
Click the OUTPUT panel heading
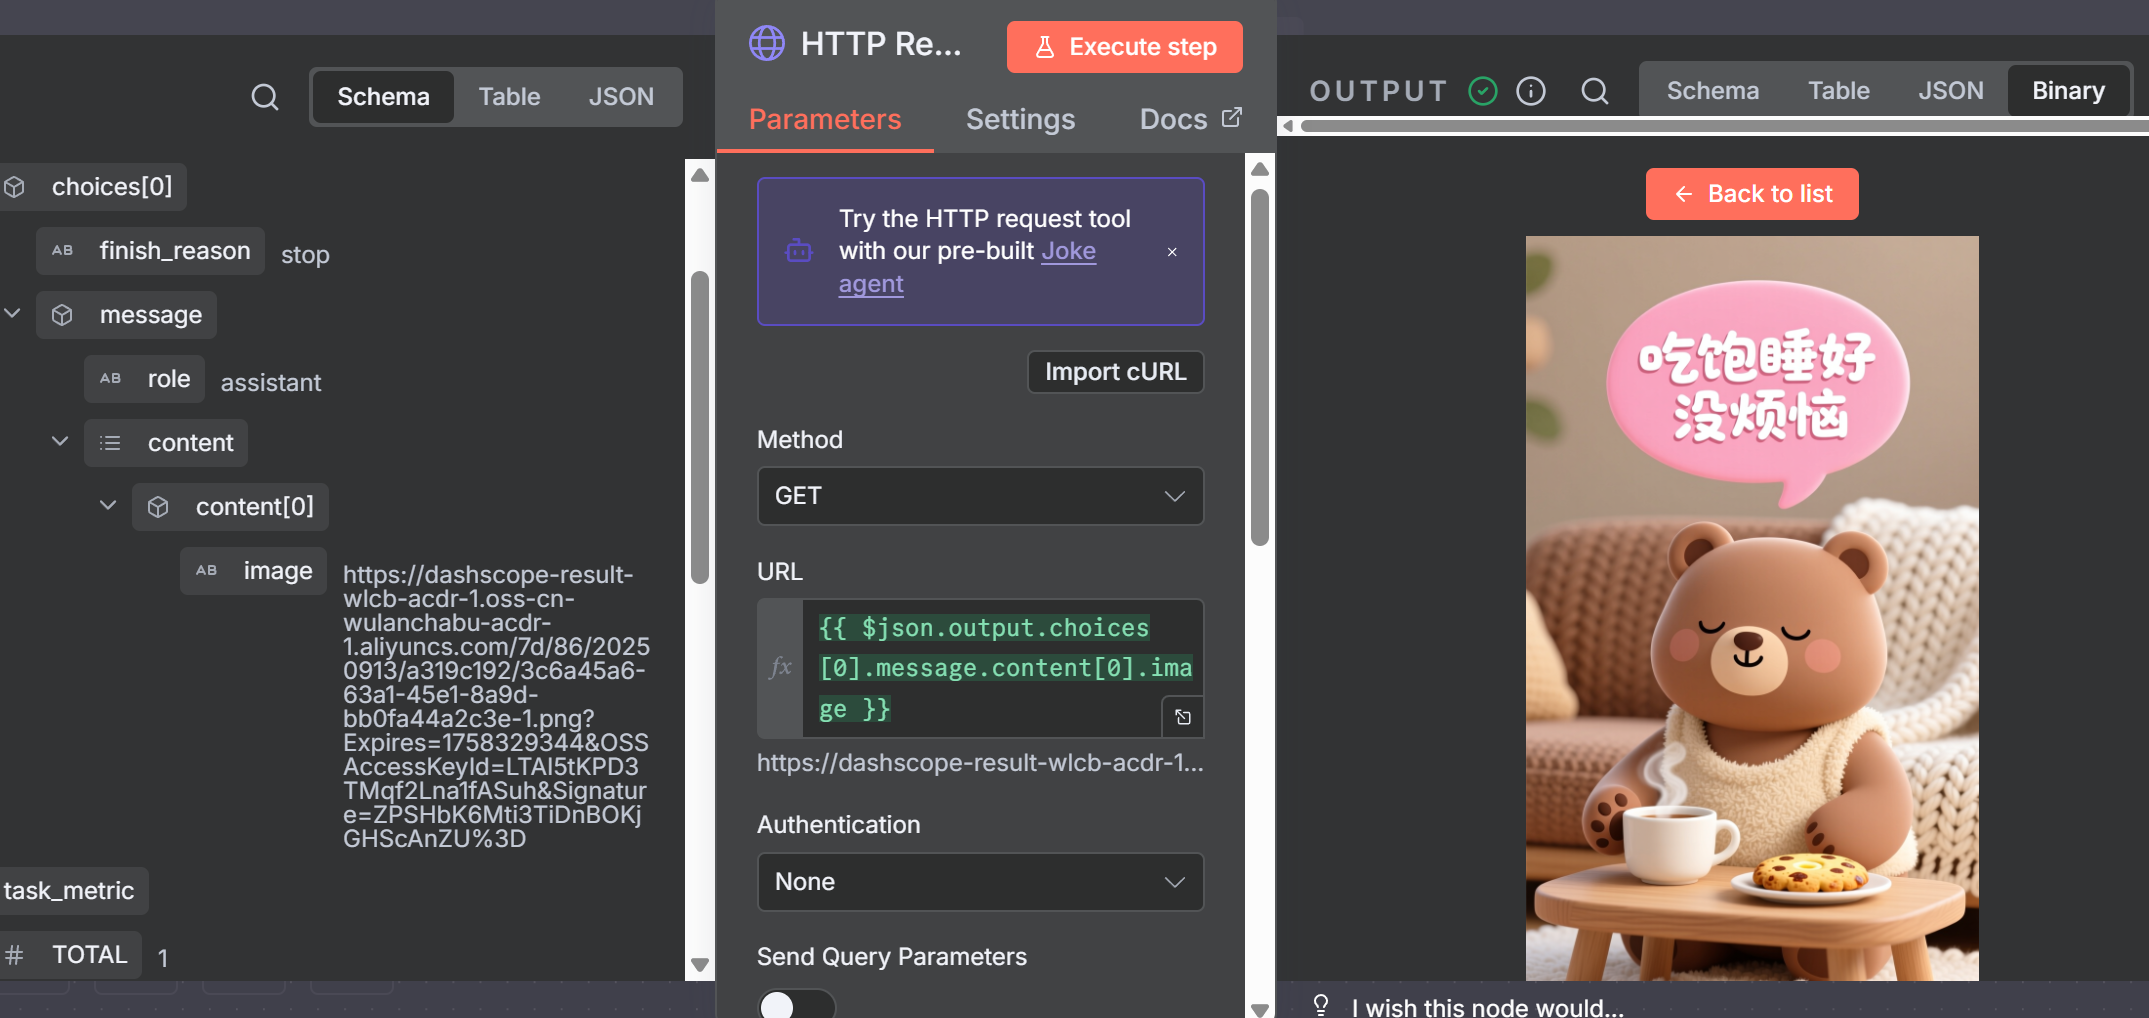click(x=1379, y=91)
